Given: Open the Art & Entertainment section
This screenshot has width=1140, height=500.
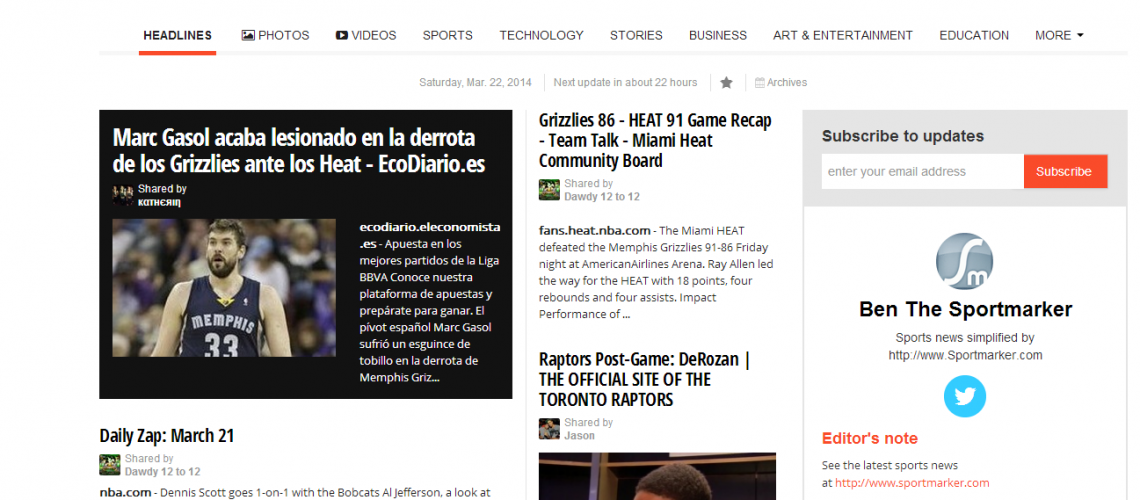Looking at the screenshot, I should click(x=843, y=35).
